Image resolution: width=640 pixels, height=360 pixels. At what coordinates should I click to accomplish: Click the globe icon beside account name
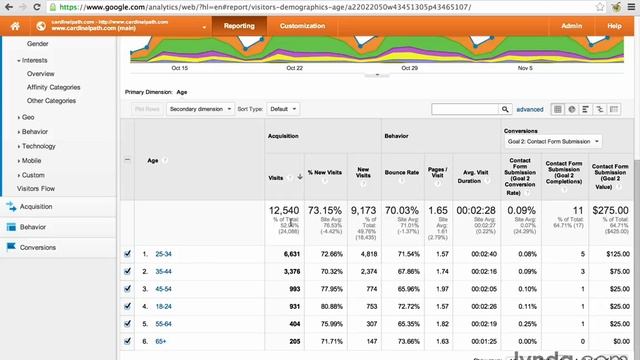(40, 26)
